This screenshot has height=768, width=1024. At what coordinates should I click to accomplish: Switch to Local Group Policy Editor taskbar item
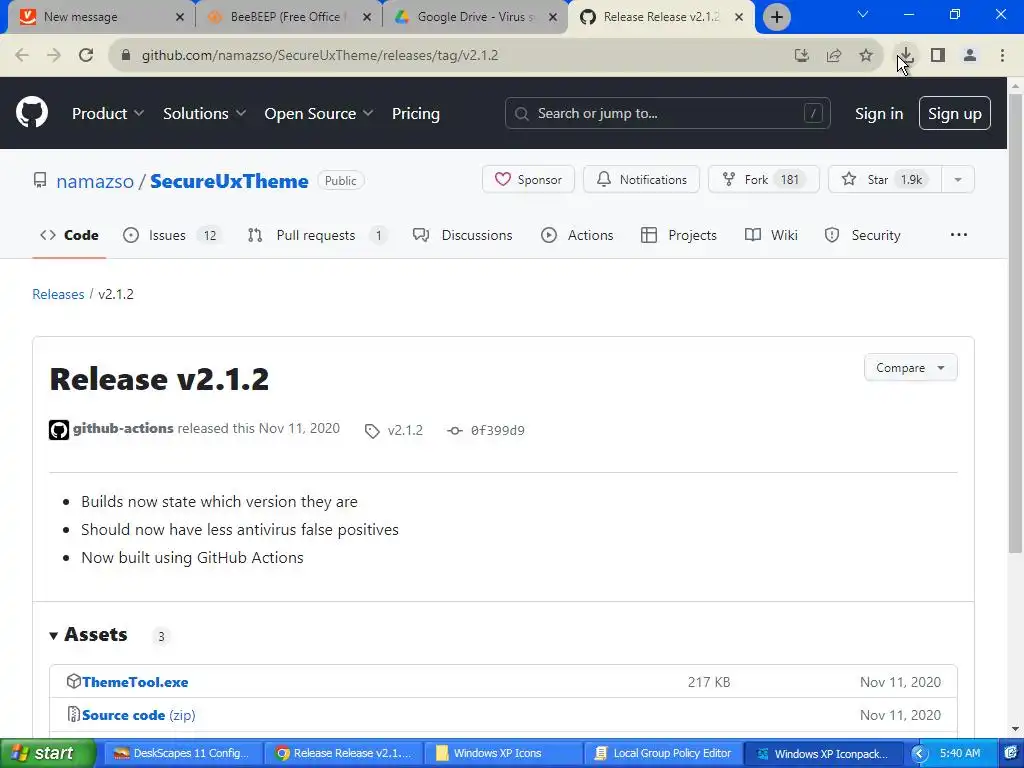click(x=663, y=753)
